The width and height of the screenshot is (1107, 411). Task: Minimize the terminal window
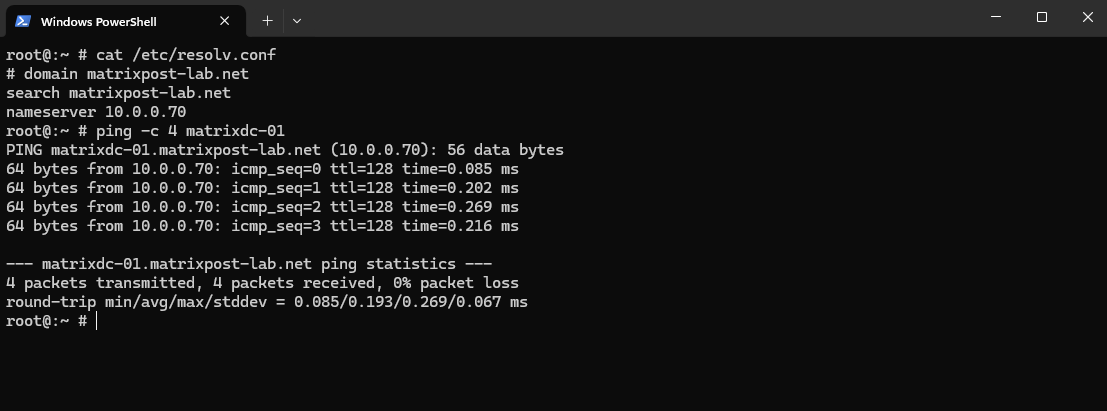pos(996,18)
